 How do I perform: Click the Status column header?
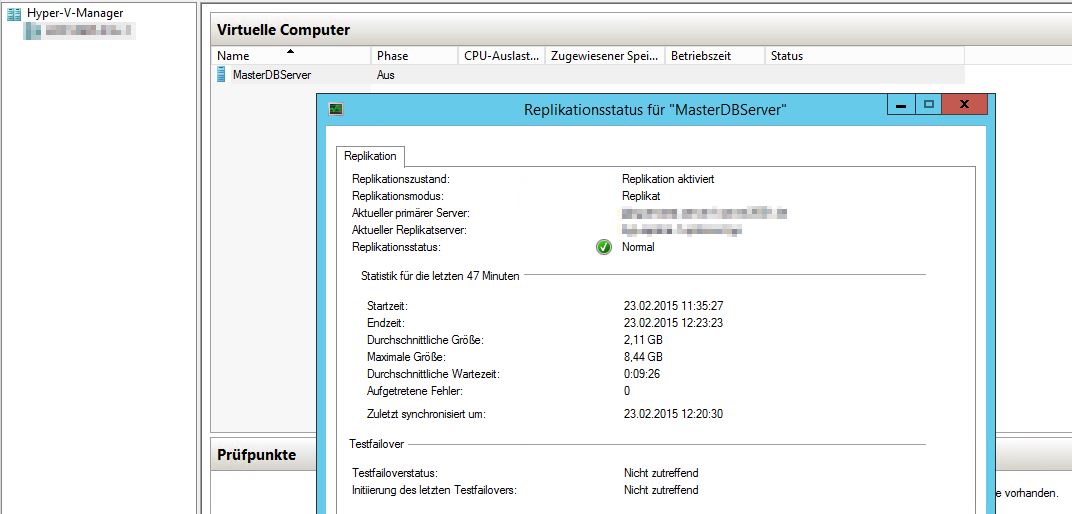click(787, 56)
